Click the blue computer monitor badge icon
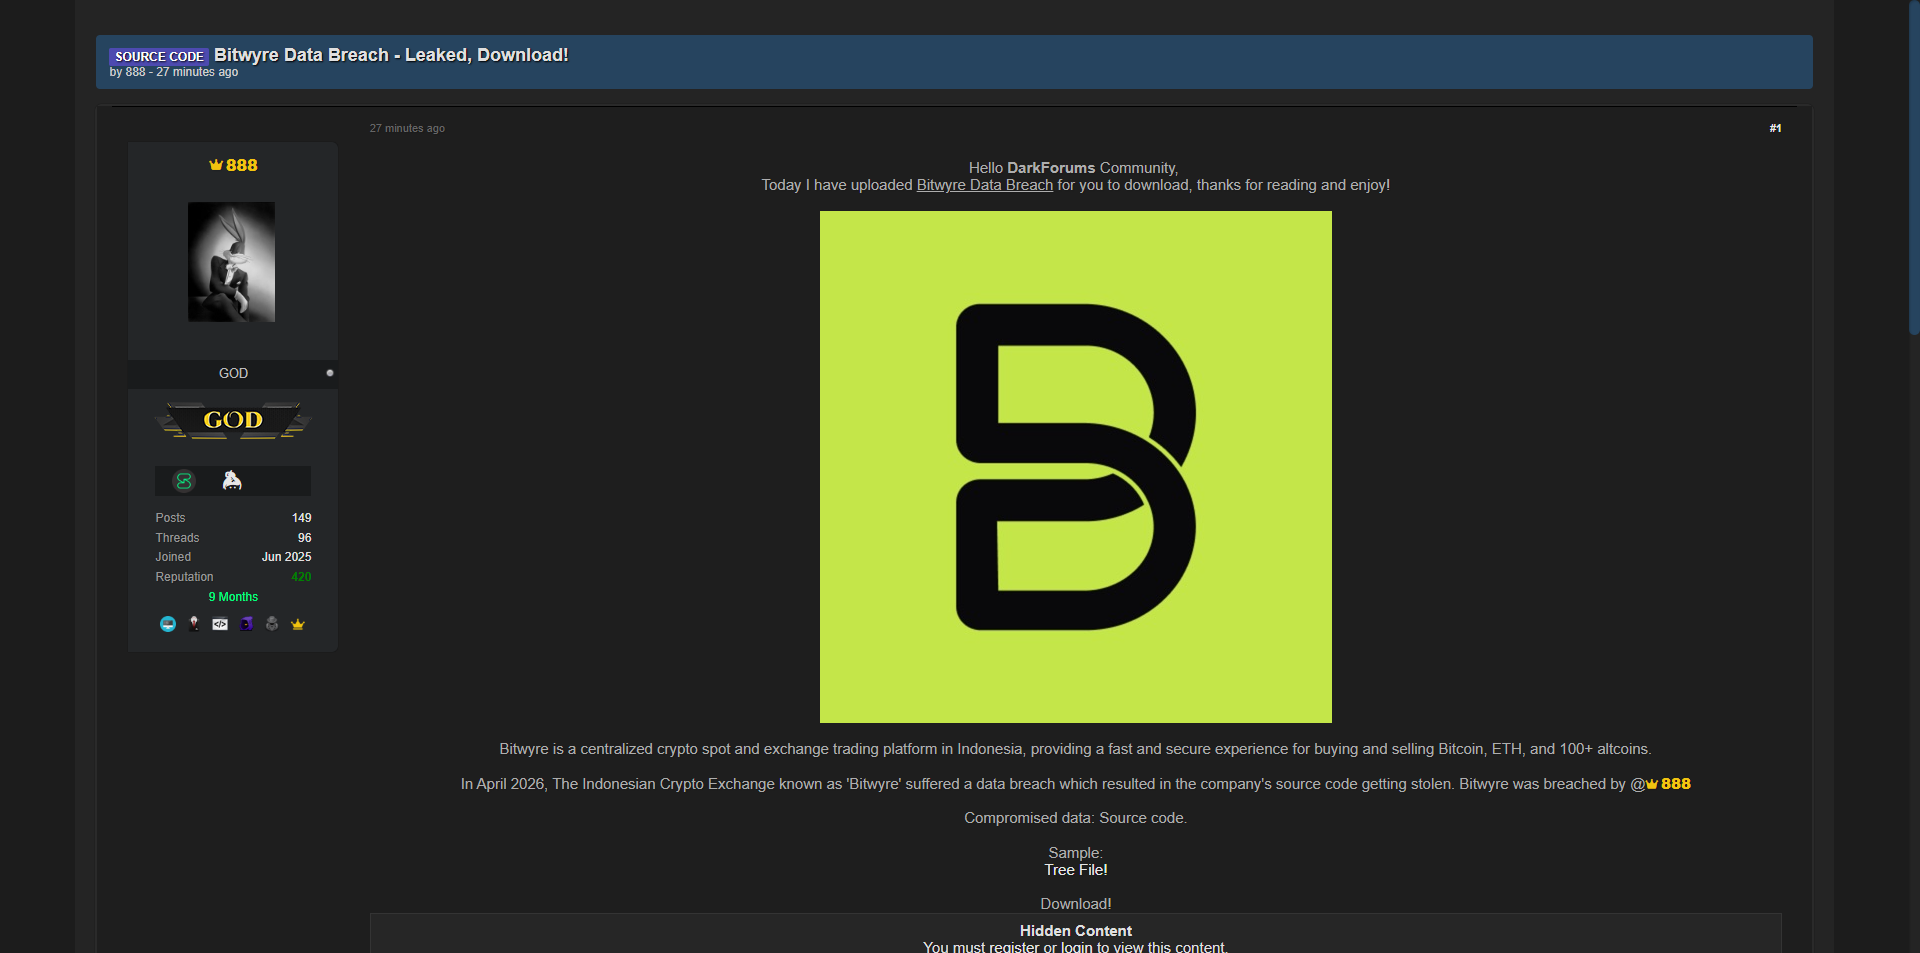Viewport: 1920px width, 953px height. click(x=168, y=624)
